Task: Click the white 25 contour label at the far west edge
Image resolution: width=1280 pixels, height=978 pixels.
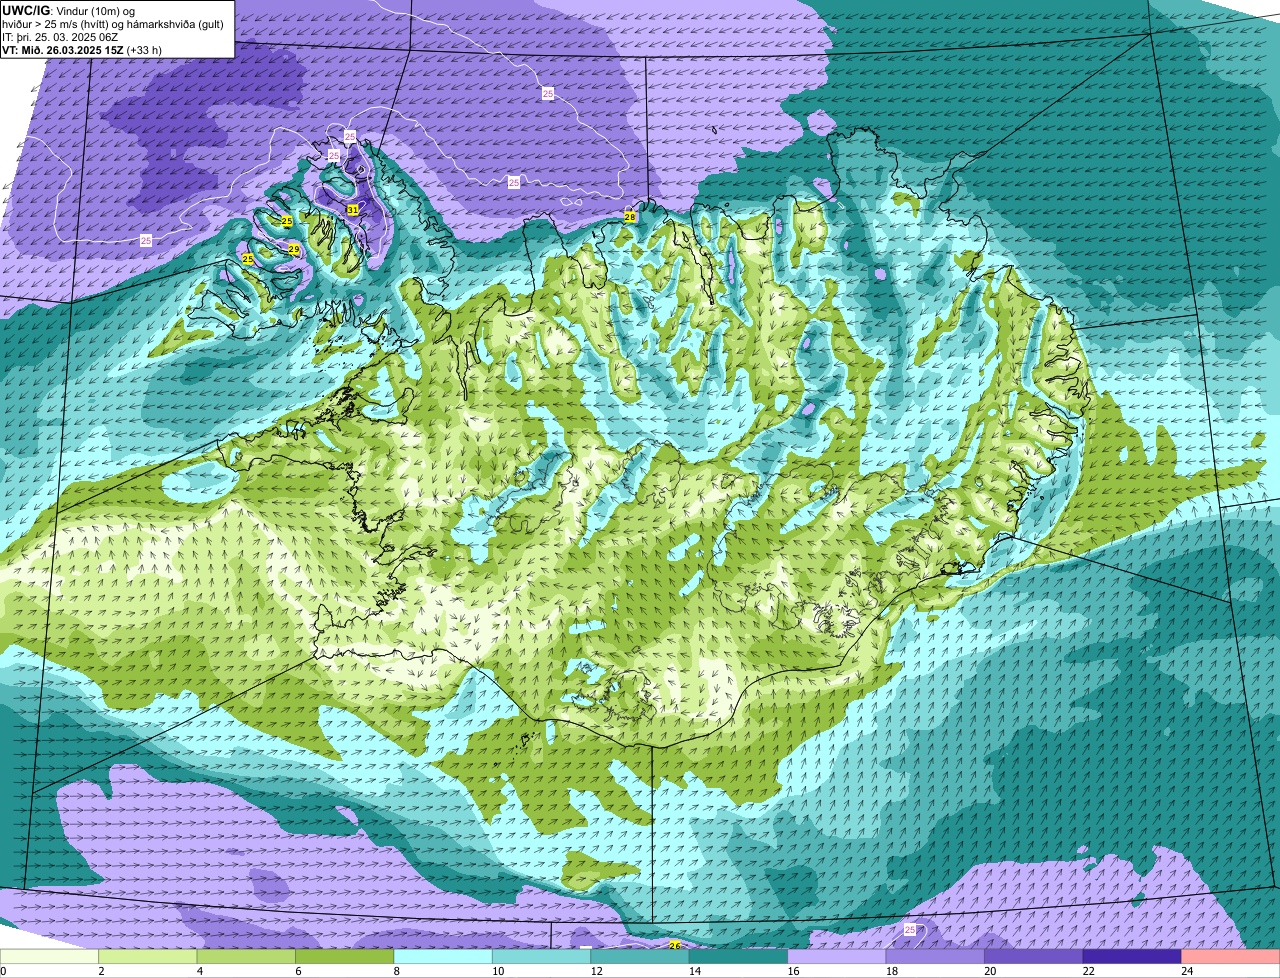Action: pos(146,241)
